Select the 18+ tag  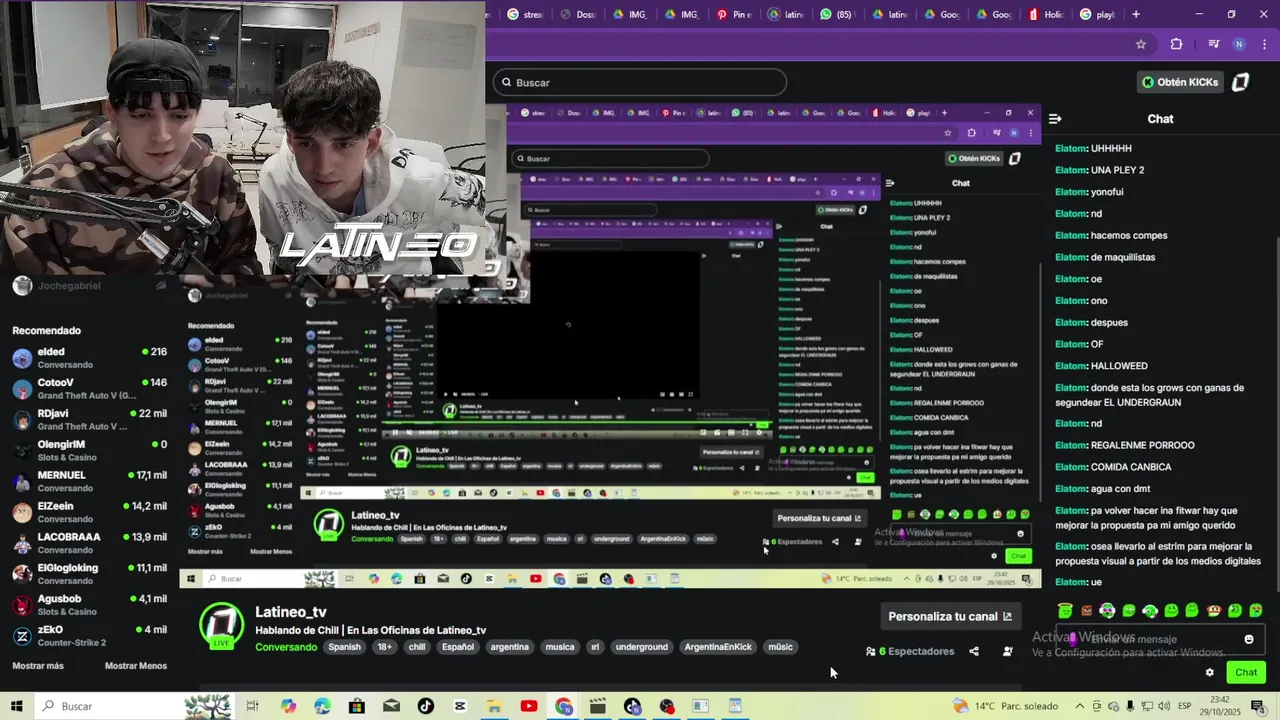click(385, 647)
